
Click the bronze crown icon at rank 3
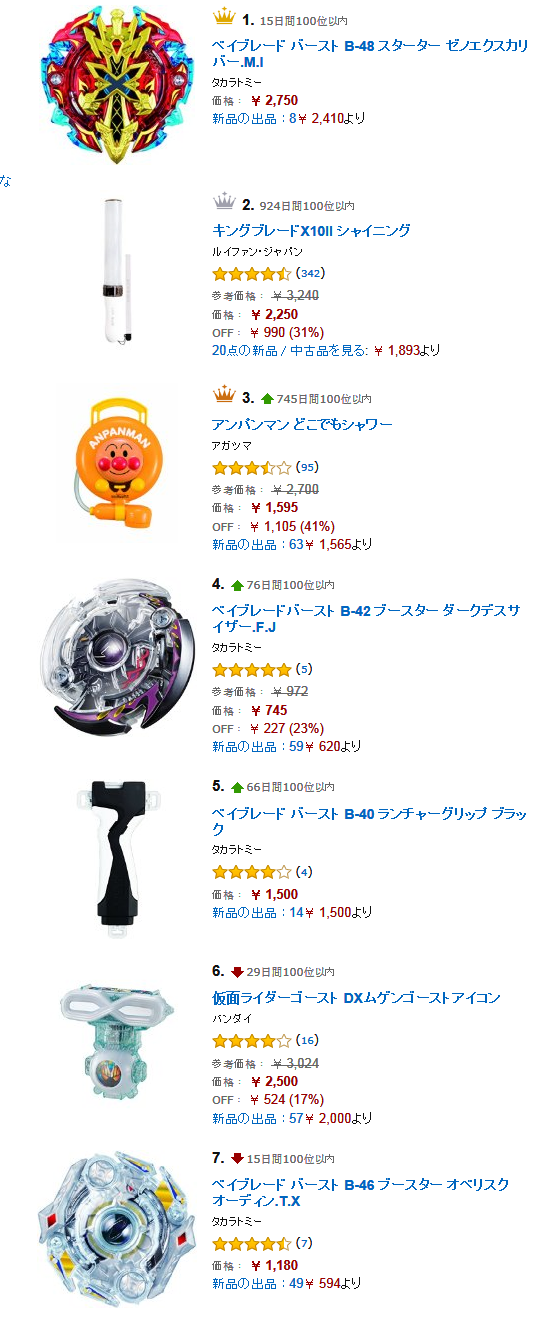tap(223, 396)
